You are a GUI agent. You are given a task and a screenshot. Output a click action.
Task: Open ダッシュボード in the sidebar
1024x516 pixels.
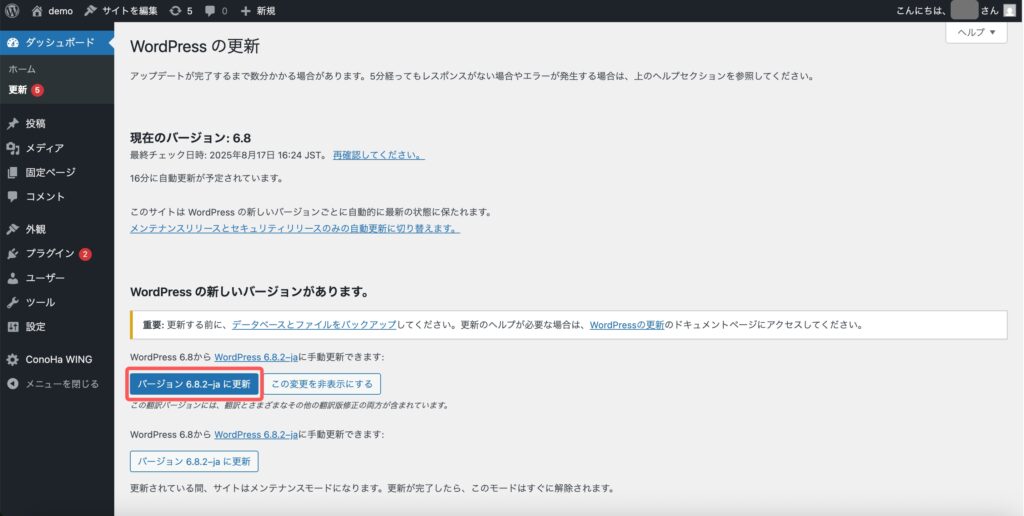tap(60, 42)
